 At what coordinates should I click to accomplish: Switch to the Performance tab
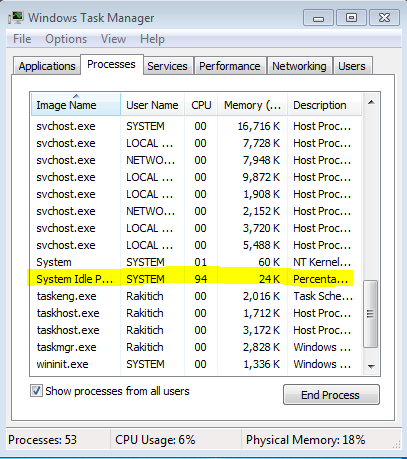(x=230, y=66)
